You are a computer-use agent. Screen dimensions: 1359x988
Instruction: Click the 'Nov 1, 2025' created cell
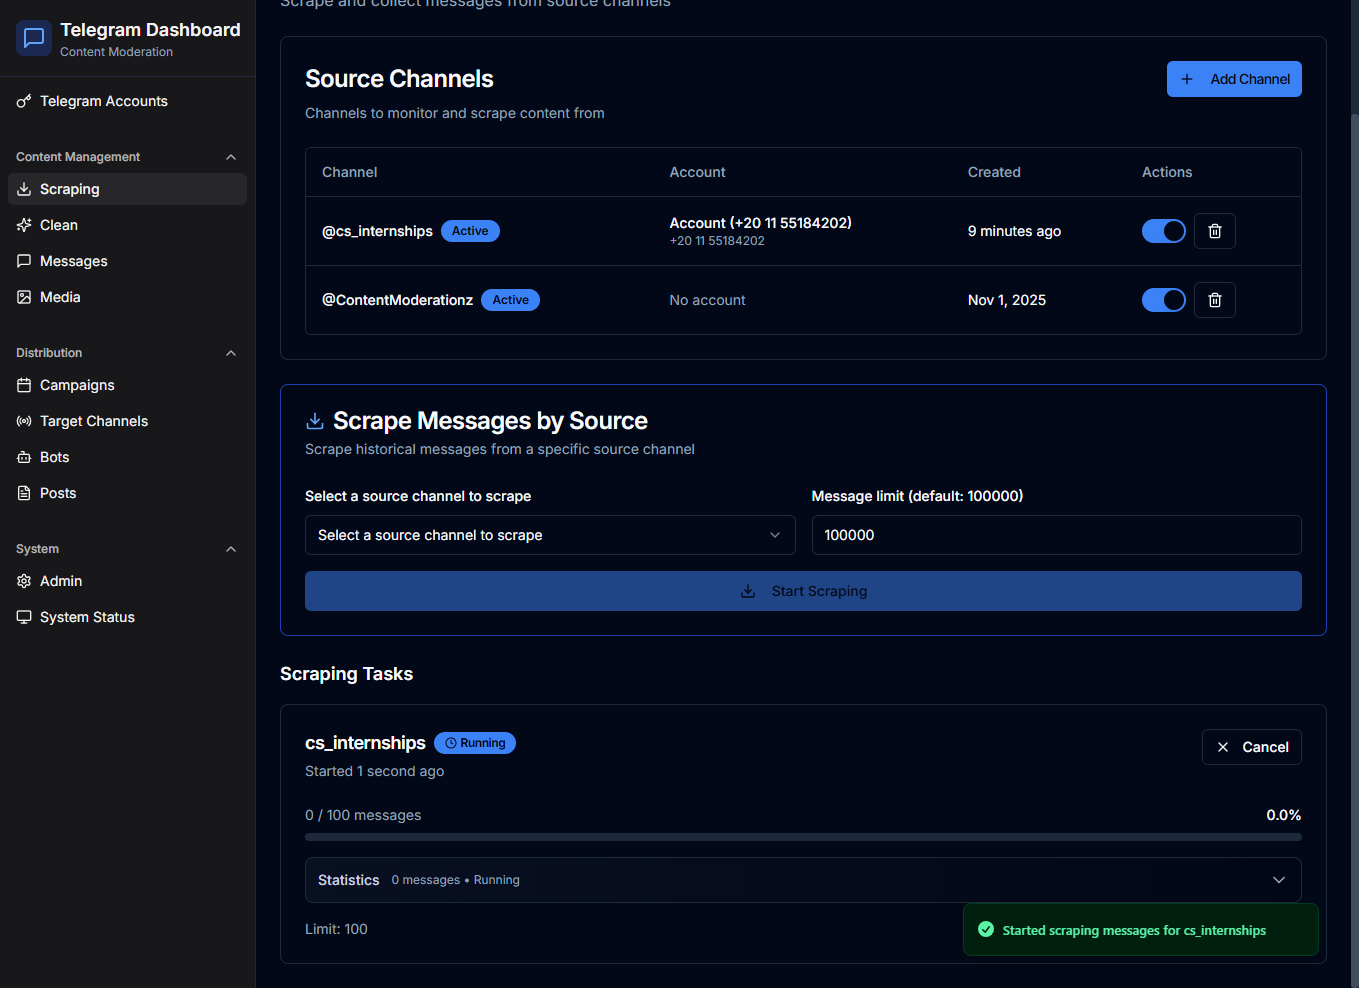[x=1007, y=300]
